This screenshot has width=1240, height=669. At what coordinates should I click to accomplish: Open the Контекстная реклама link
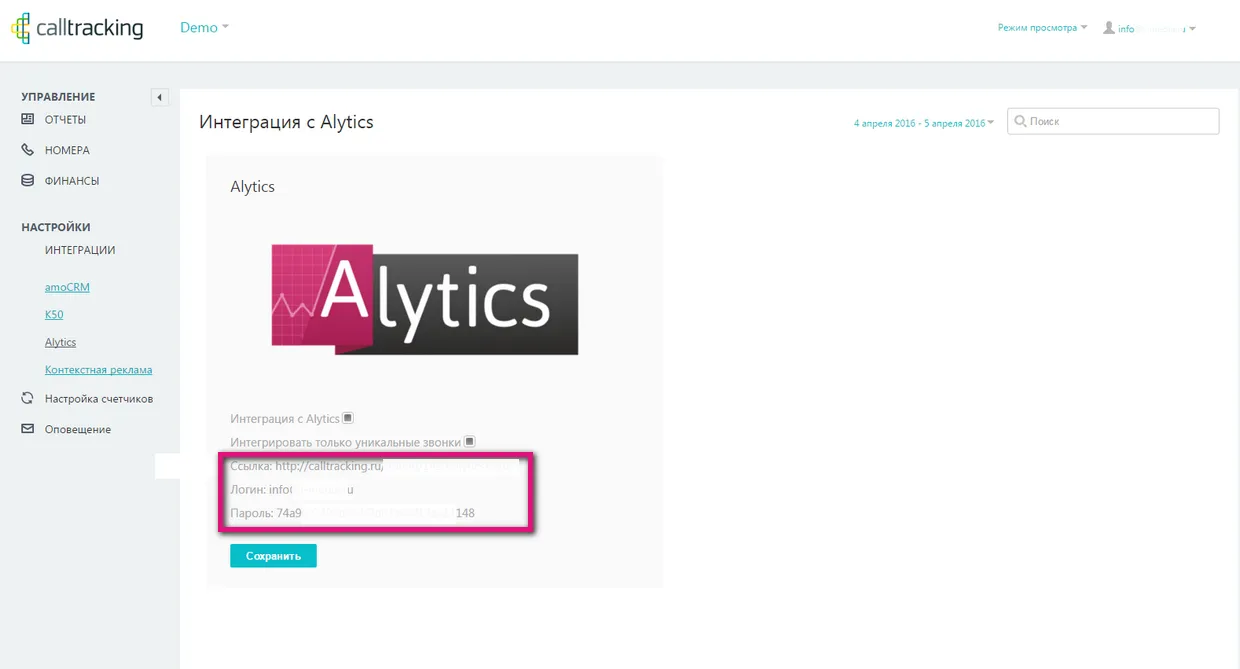tap(98, 370)
